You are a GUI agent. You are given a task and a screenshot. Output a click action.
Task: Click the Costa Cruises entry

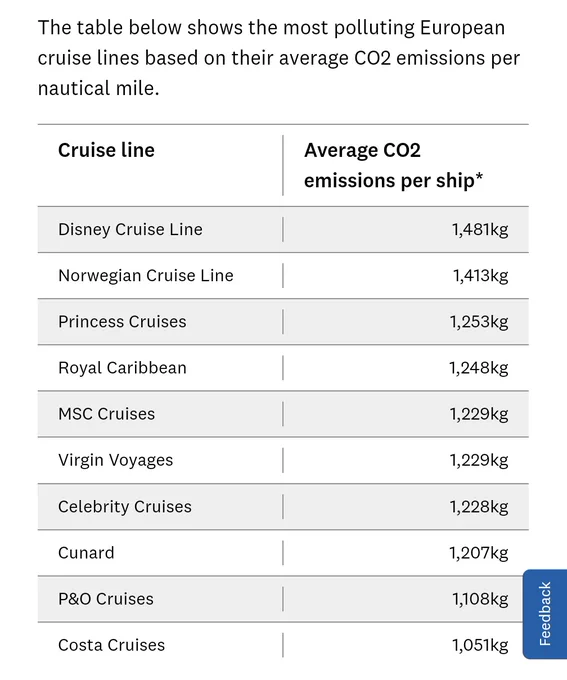click(x=111, y=645)
